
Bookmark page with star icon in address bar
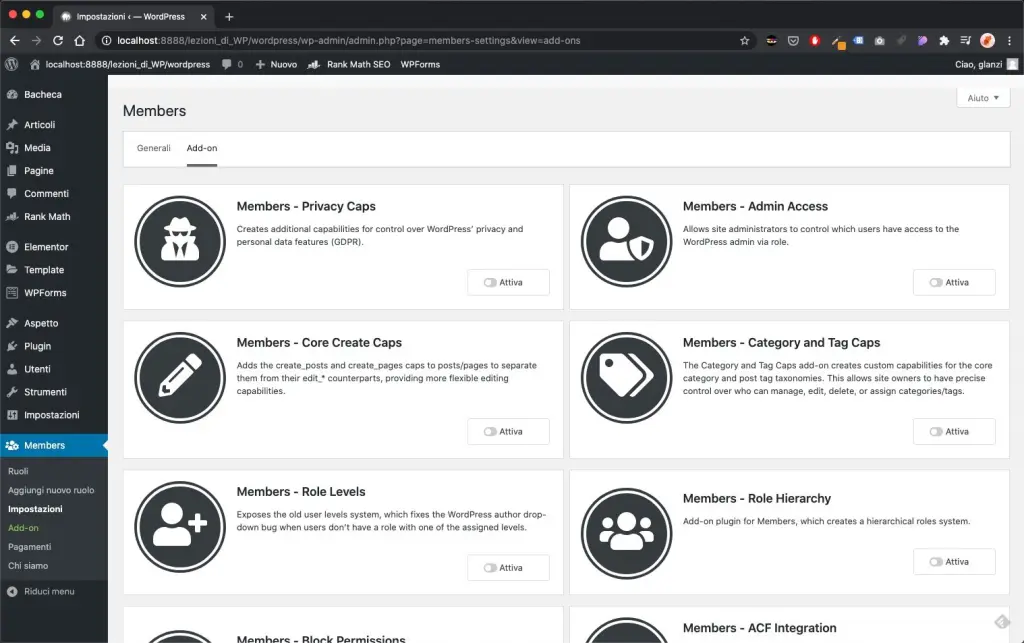pos(744,40)
